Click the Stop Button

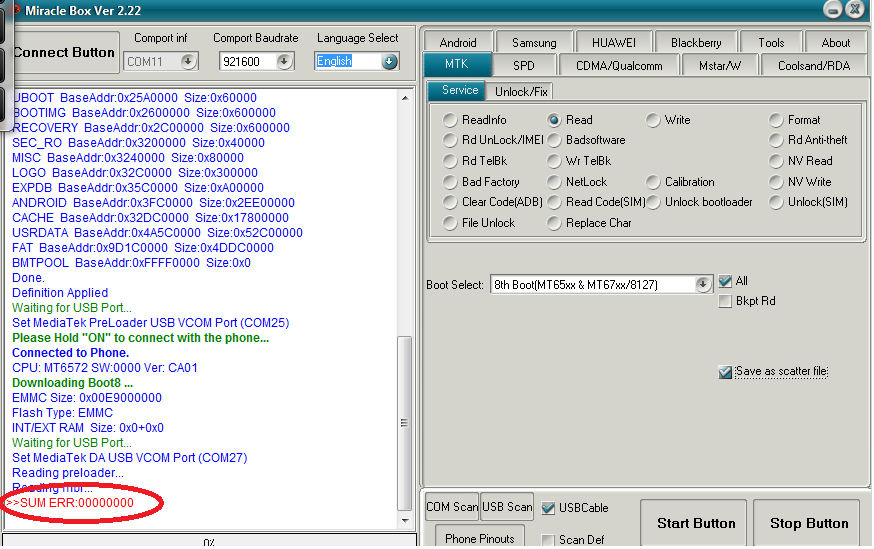coord(809,523)
